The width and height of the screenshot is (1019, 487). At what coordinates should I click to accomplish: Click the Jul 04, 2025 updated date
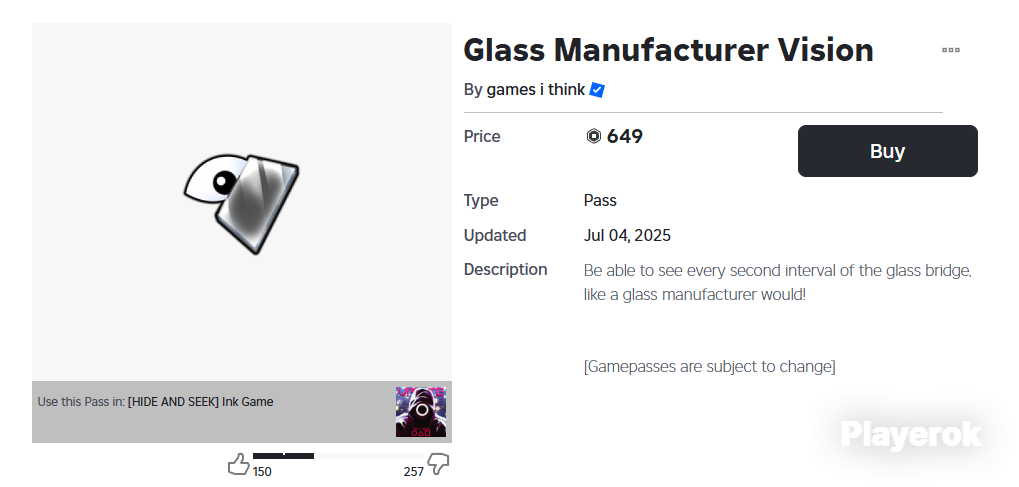[627, 236]
